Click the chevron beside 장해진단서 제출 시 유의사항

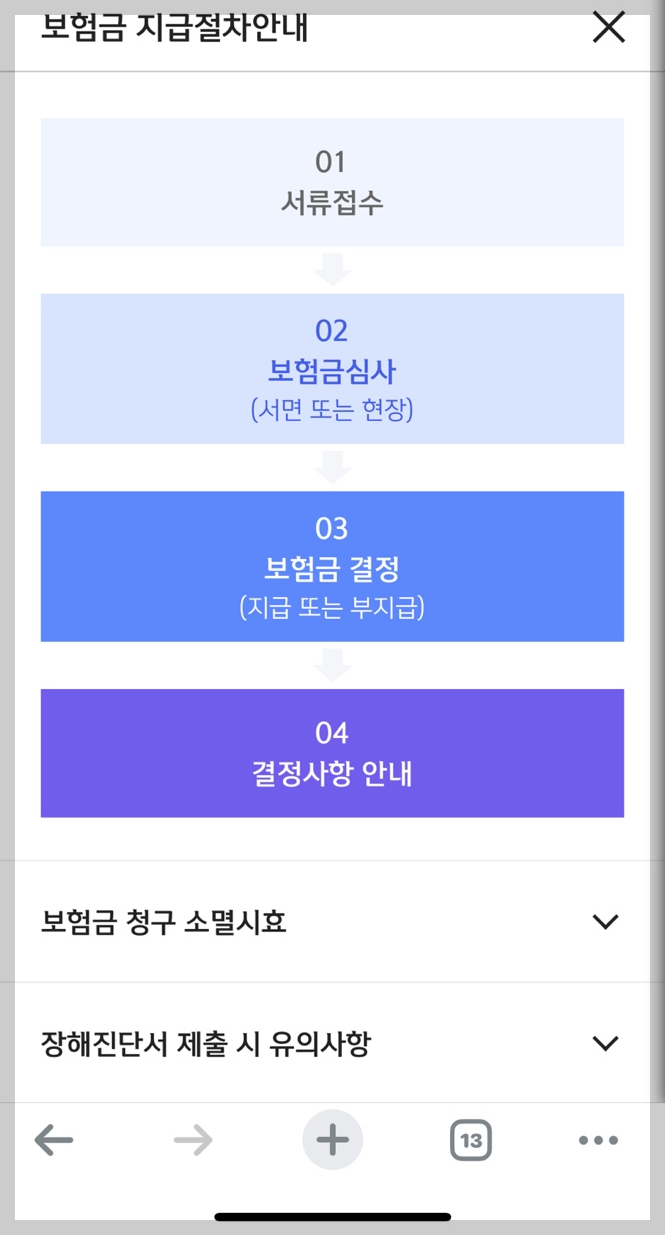[606, 1043]
